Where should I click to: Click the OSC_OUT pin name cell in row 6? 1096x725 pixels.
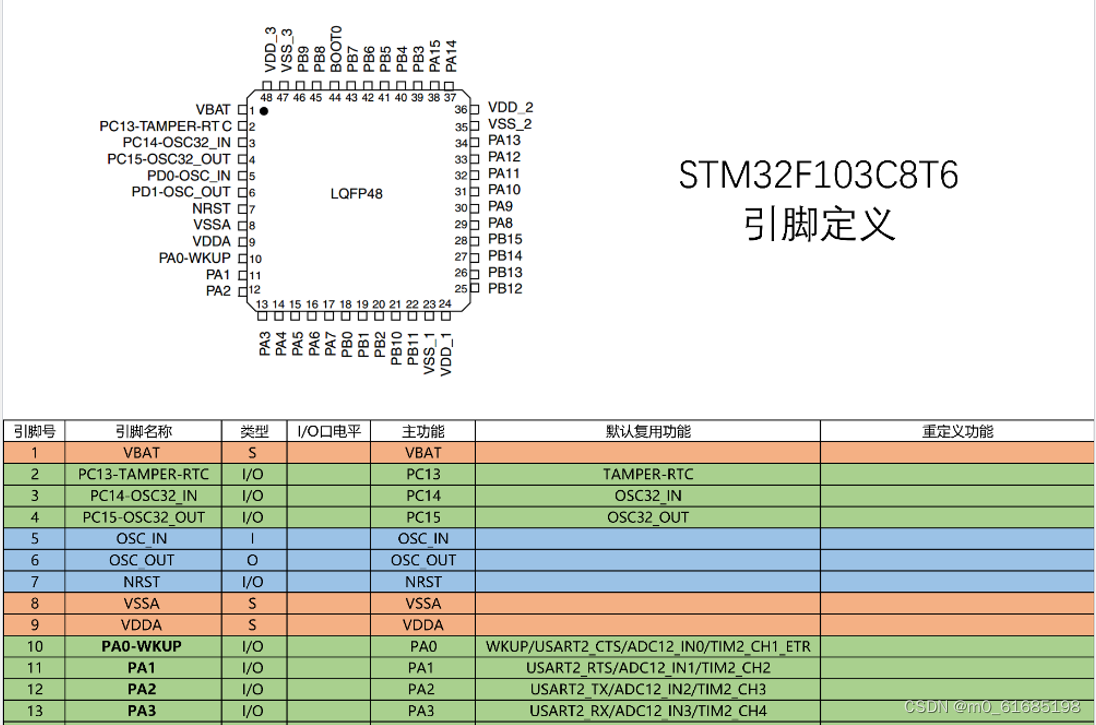142,561
